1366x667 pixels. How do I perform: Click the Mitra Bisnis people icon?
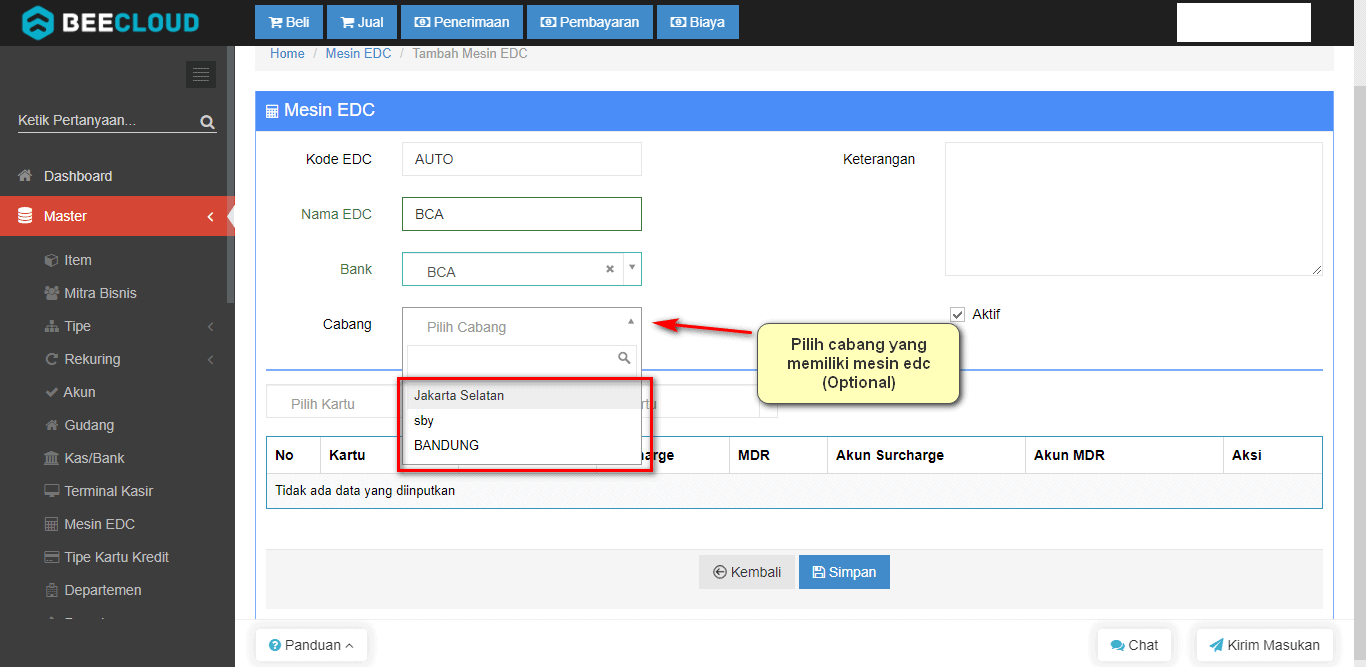pyautogui.click(x=52, y=293)
